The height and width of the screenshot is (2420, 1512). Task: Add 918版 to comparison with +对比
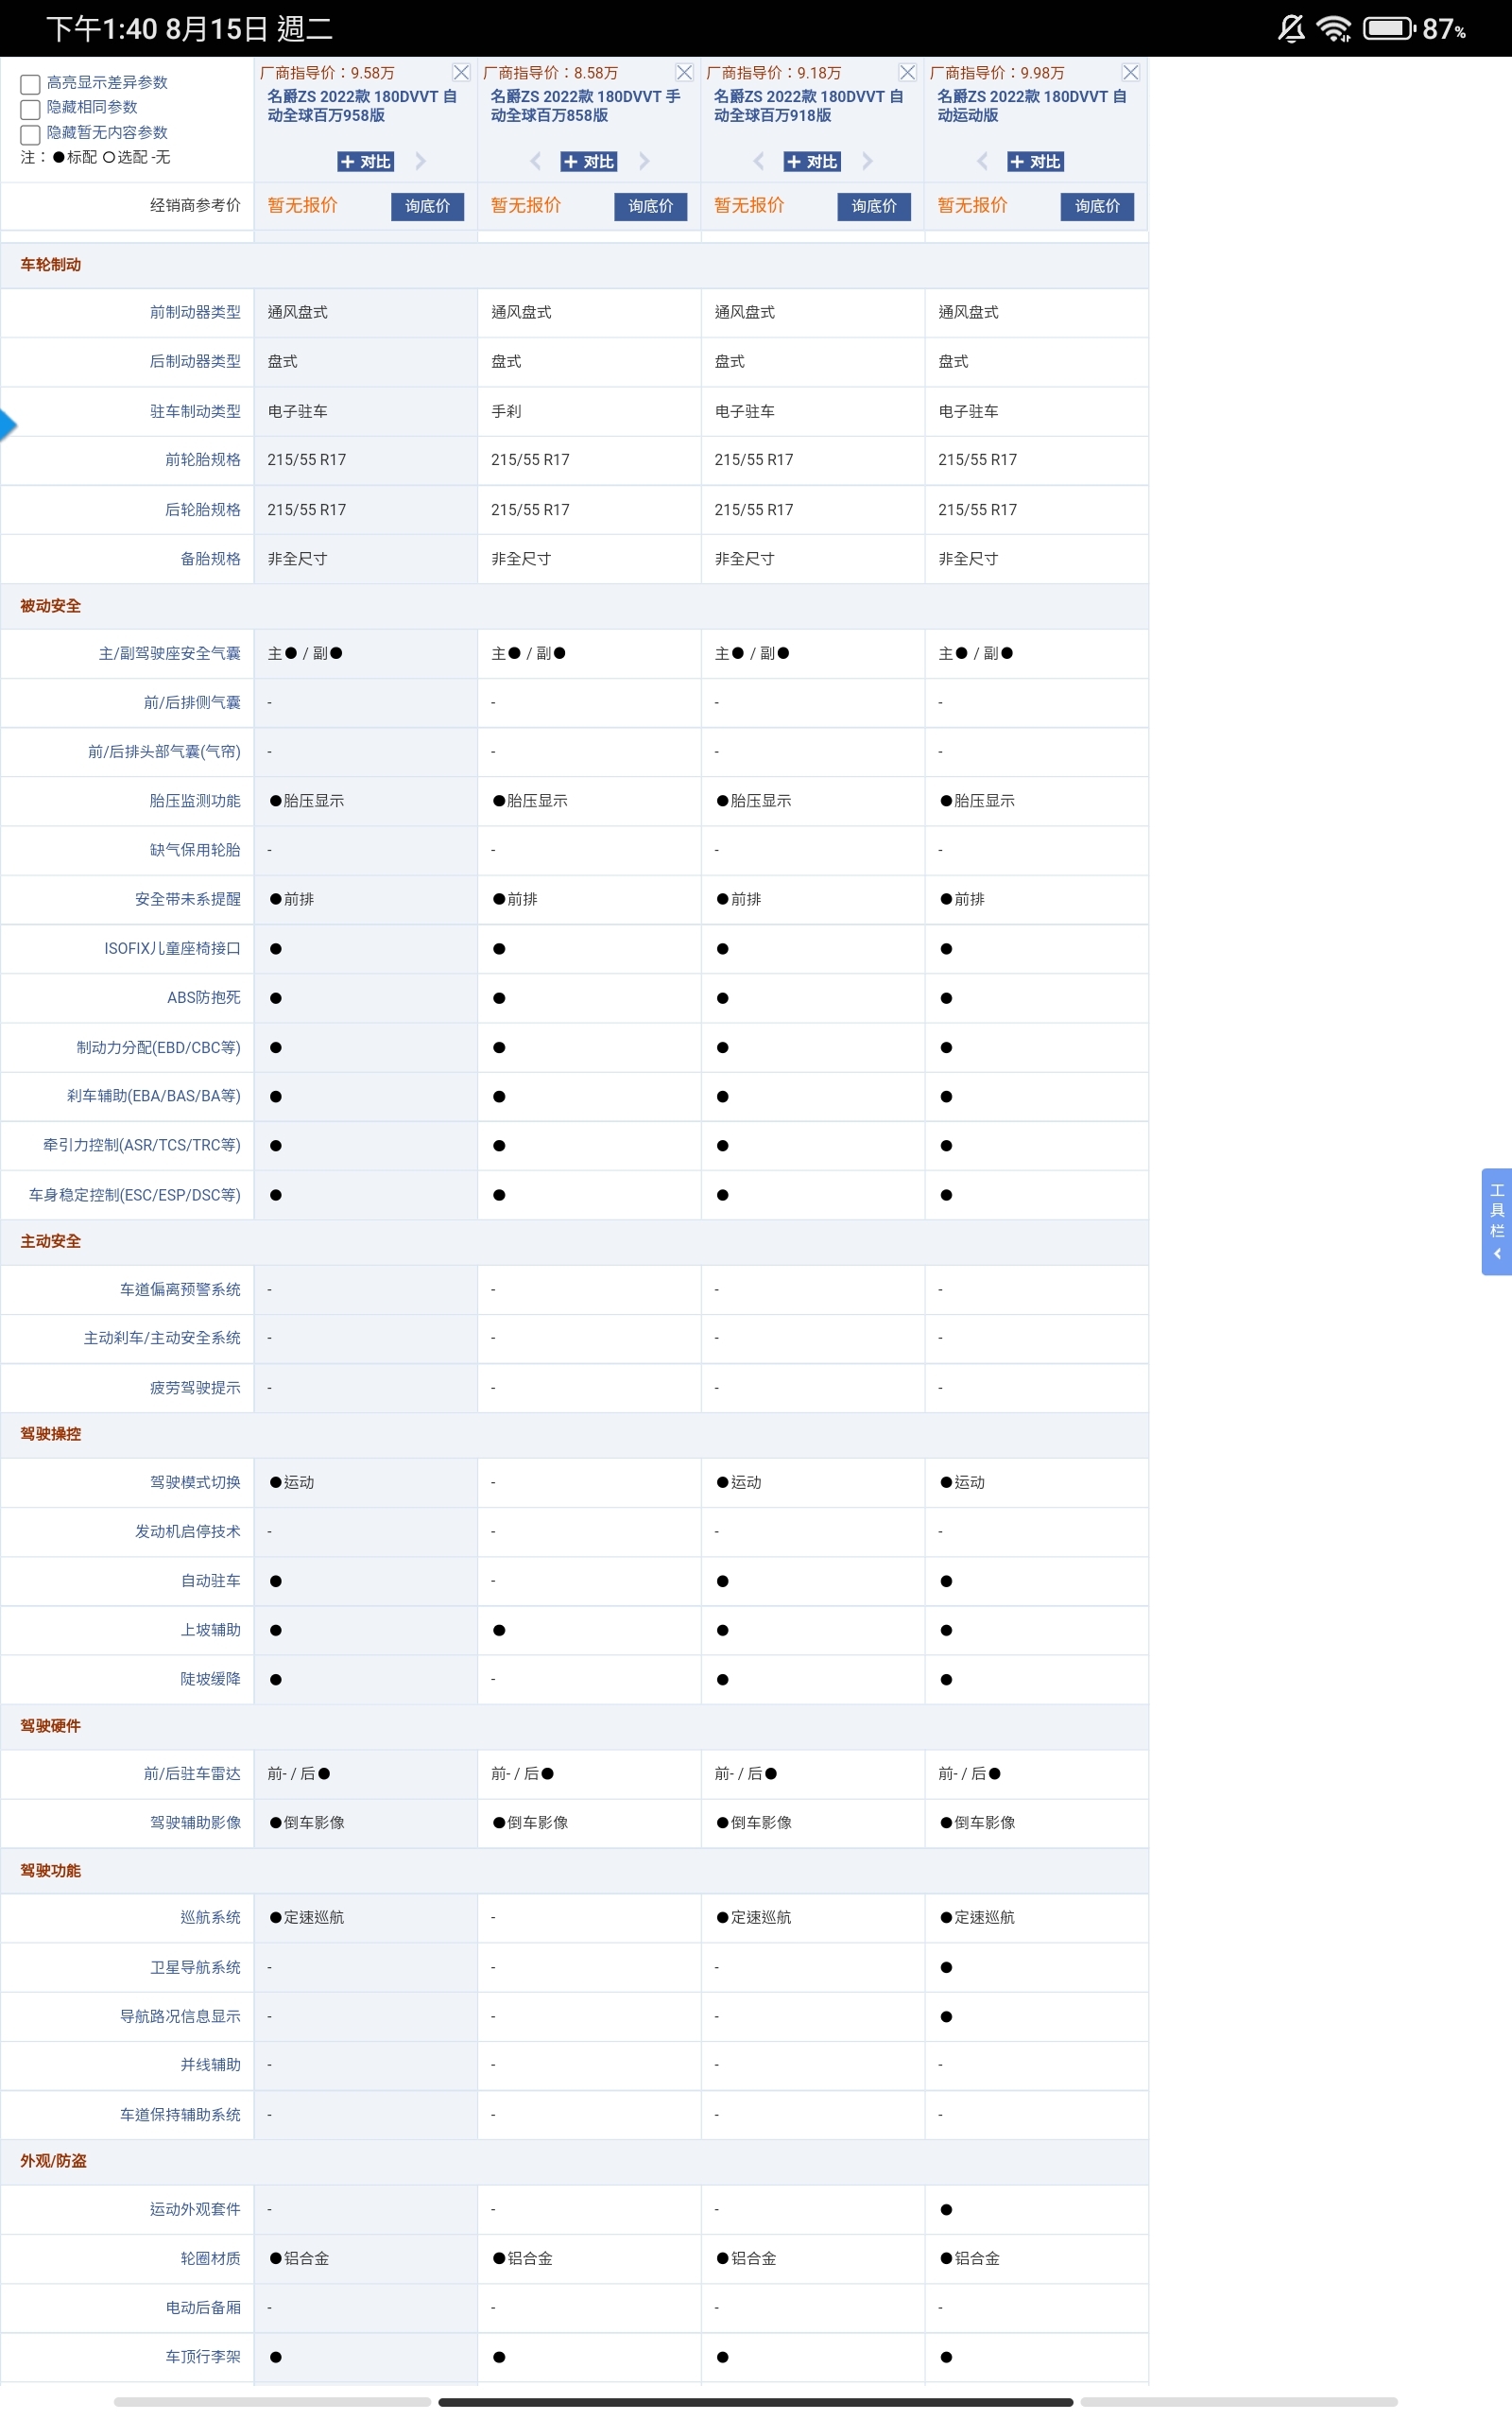[811, 161]
